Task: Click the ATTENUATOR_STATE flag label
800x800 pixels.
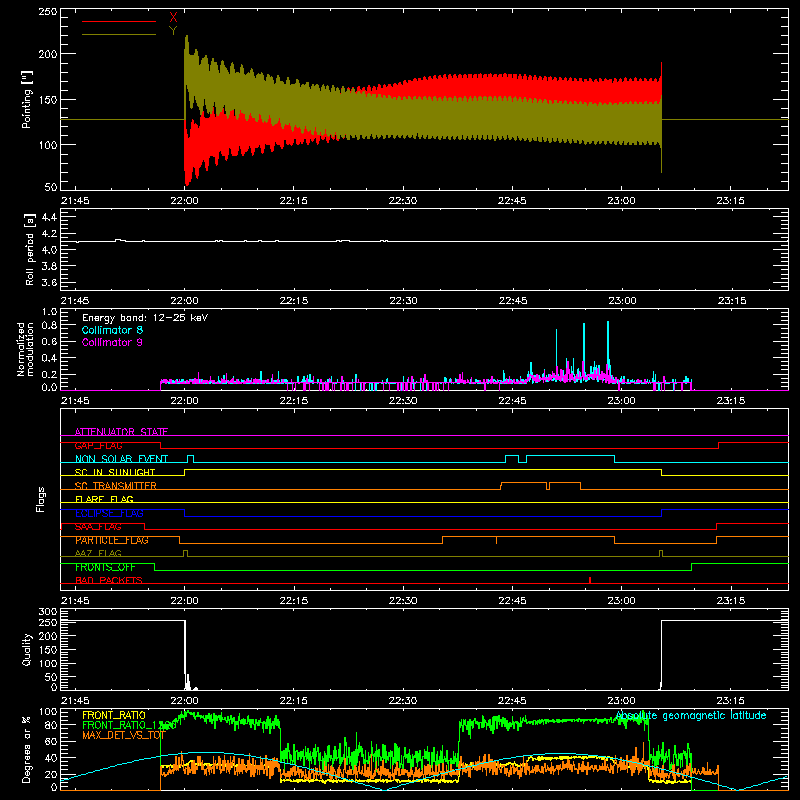Action: 121,432
